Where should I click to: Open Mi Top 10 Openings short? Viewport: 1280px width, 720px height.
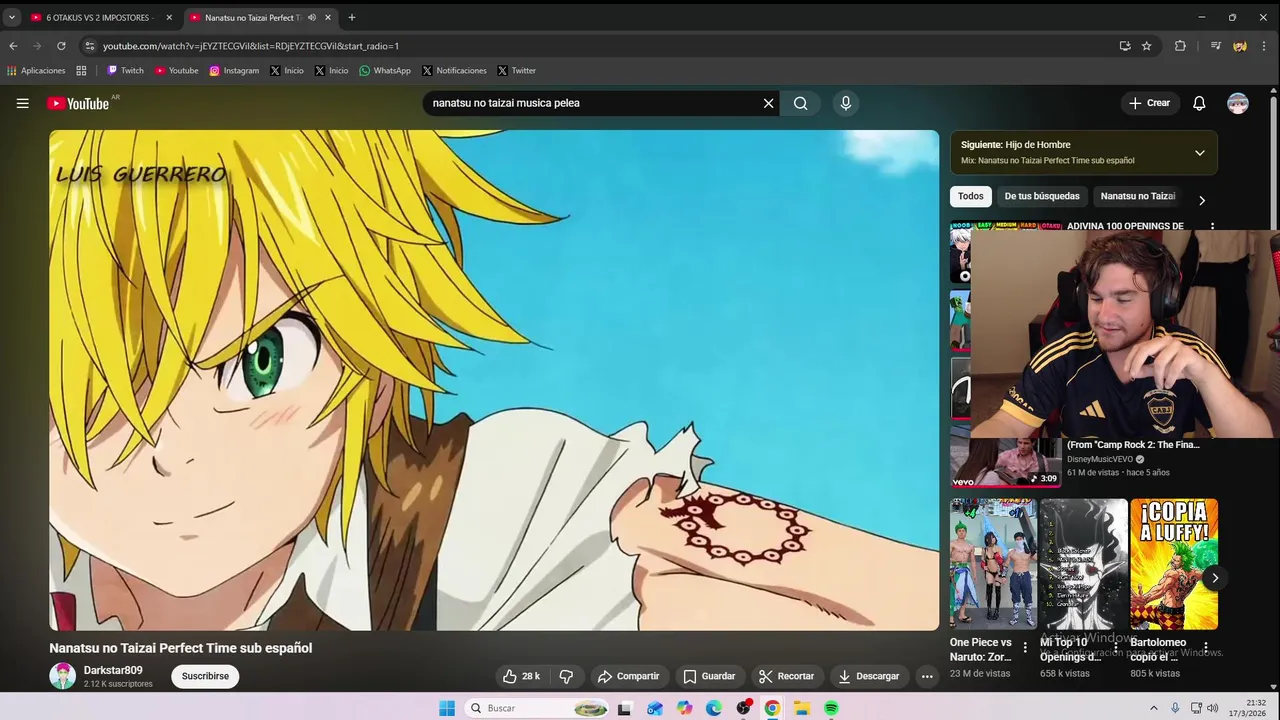[1083, 564]
